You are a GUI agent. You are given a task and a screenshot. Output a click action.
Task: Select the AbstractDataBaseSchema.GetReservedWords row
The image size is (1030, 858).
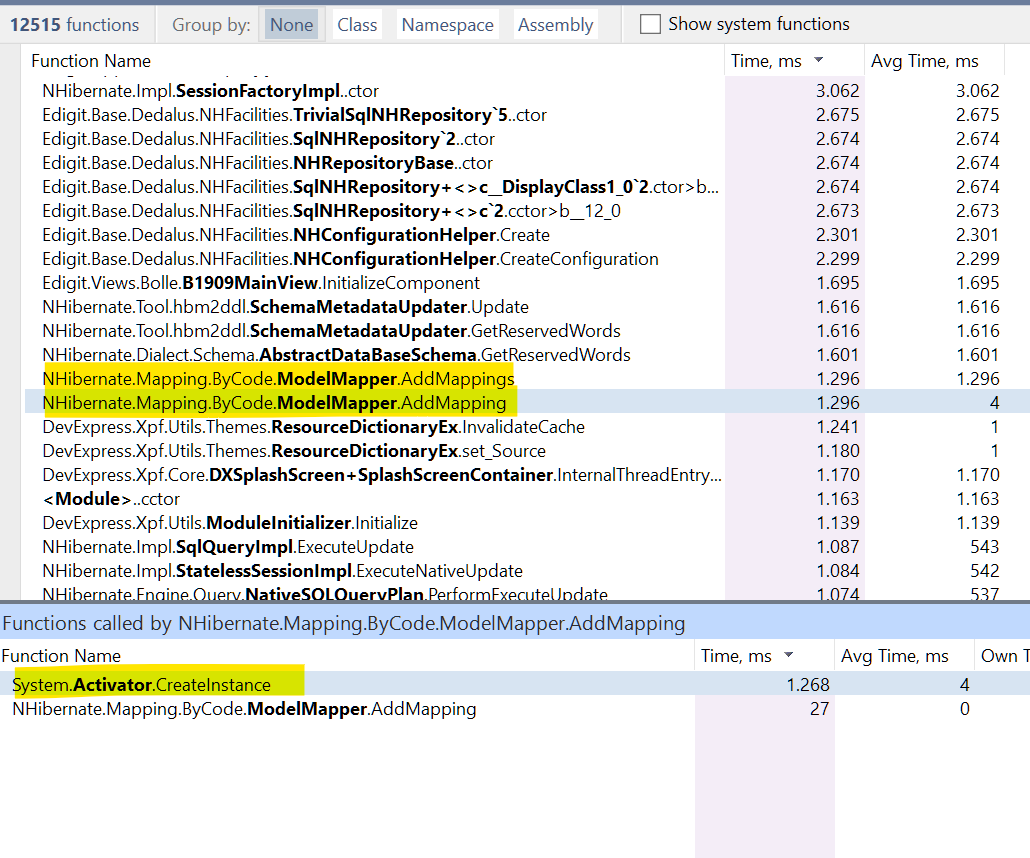(527, 355)
